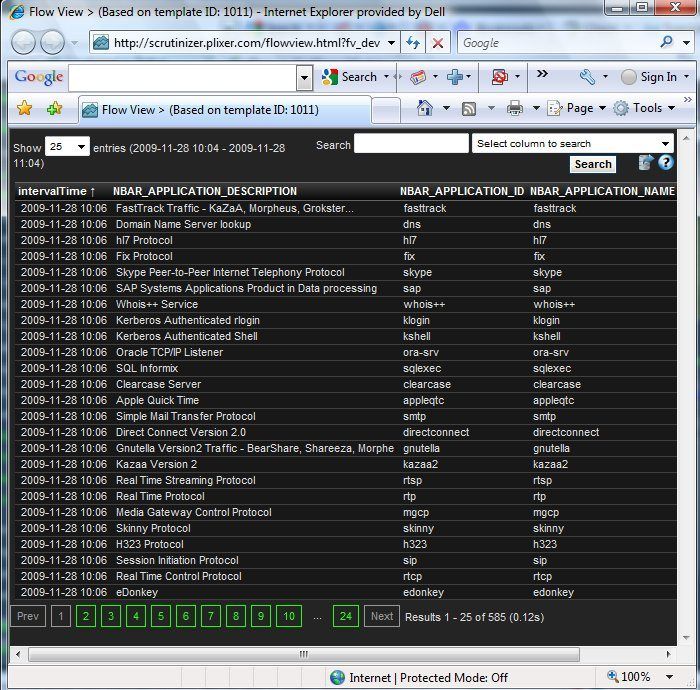The height and width of the screenshot is (690, 700).
Task: Click the Next page button
Action: (382, 616)
